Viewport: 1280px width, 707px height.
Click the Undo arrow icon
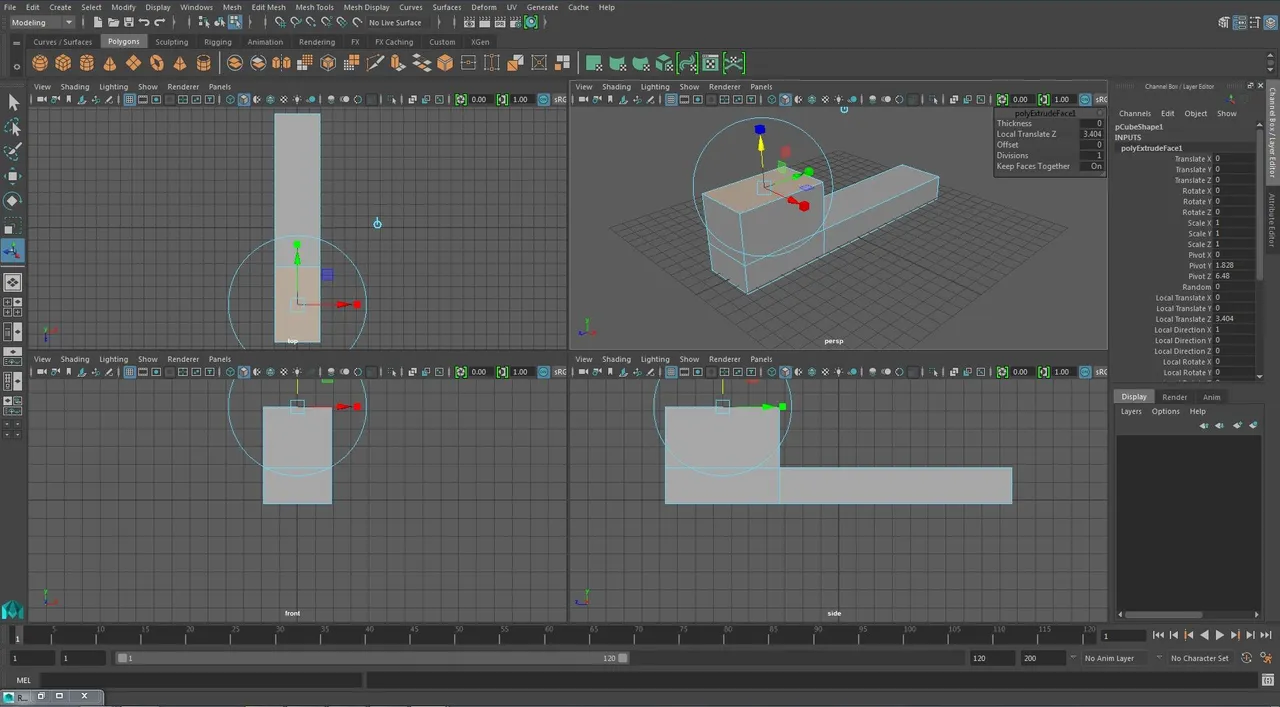coord(144,22)
